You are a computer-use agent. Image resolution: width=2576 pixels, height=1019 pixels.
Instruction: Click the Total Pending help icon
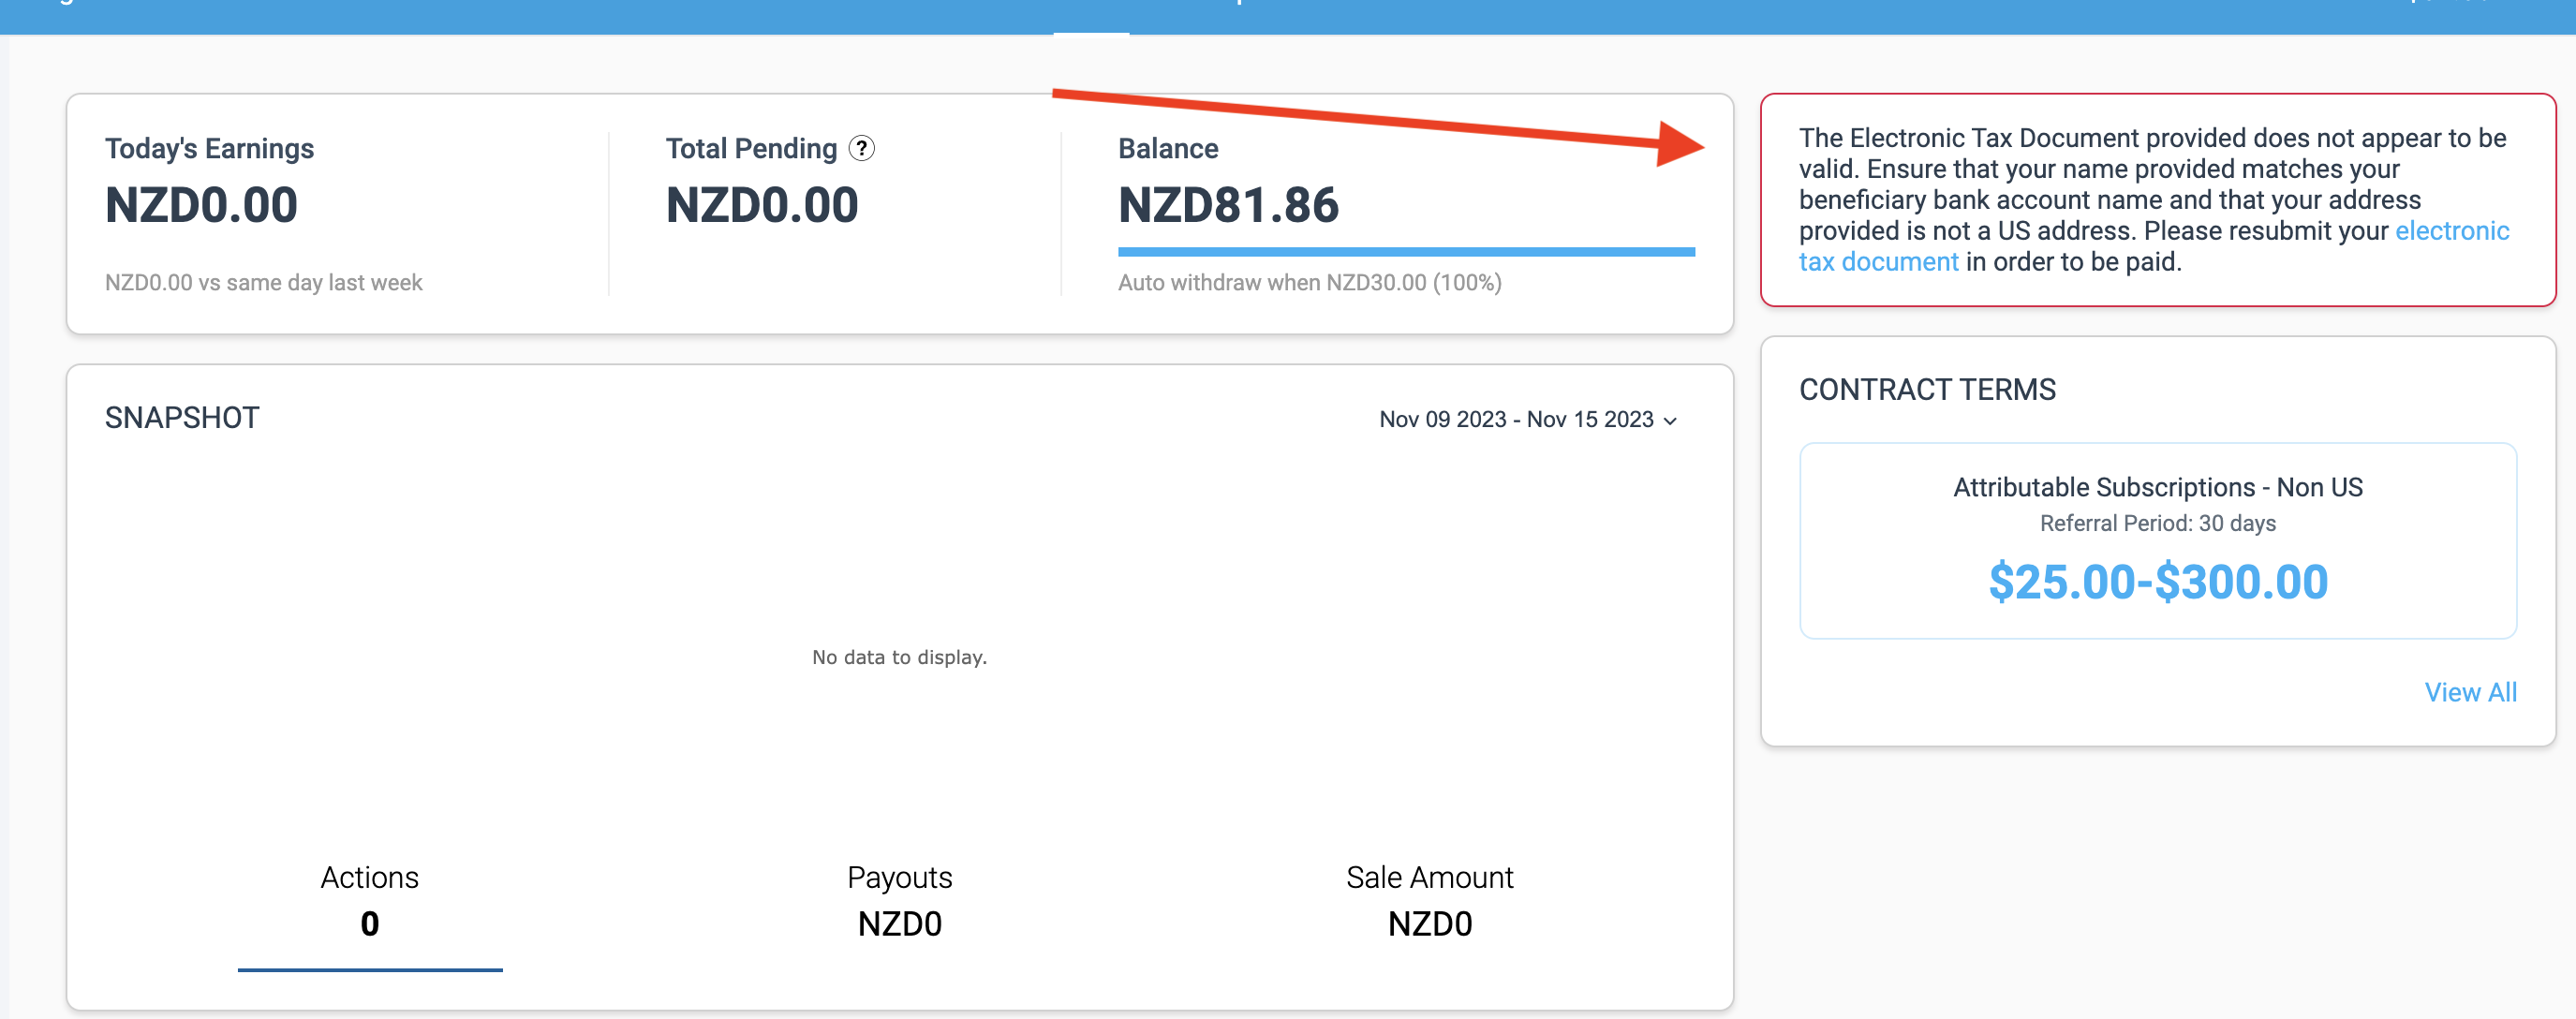coord(861,149)
